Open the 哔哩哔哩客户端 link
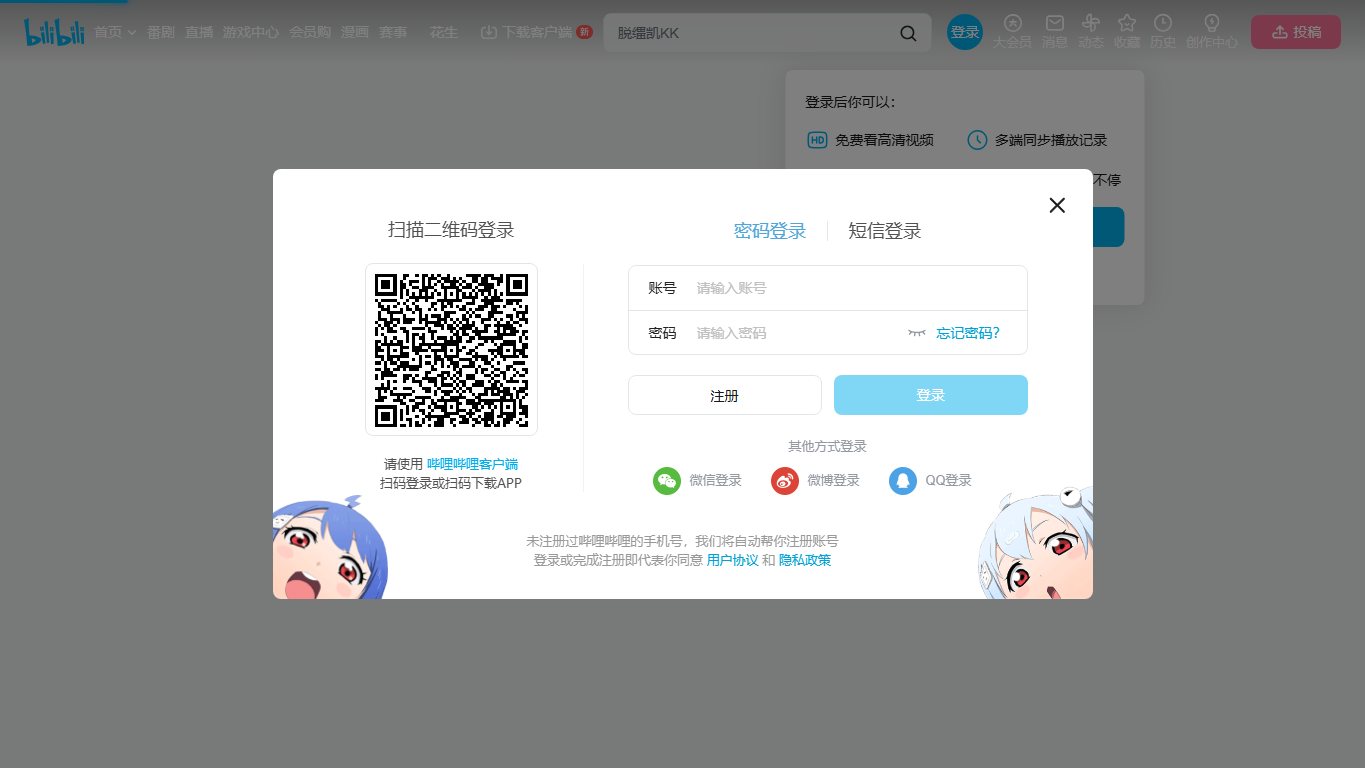The image size is (1365, 768). [x=473, y=464]
